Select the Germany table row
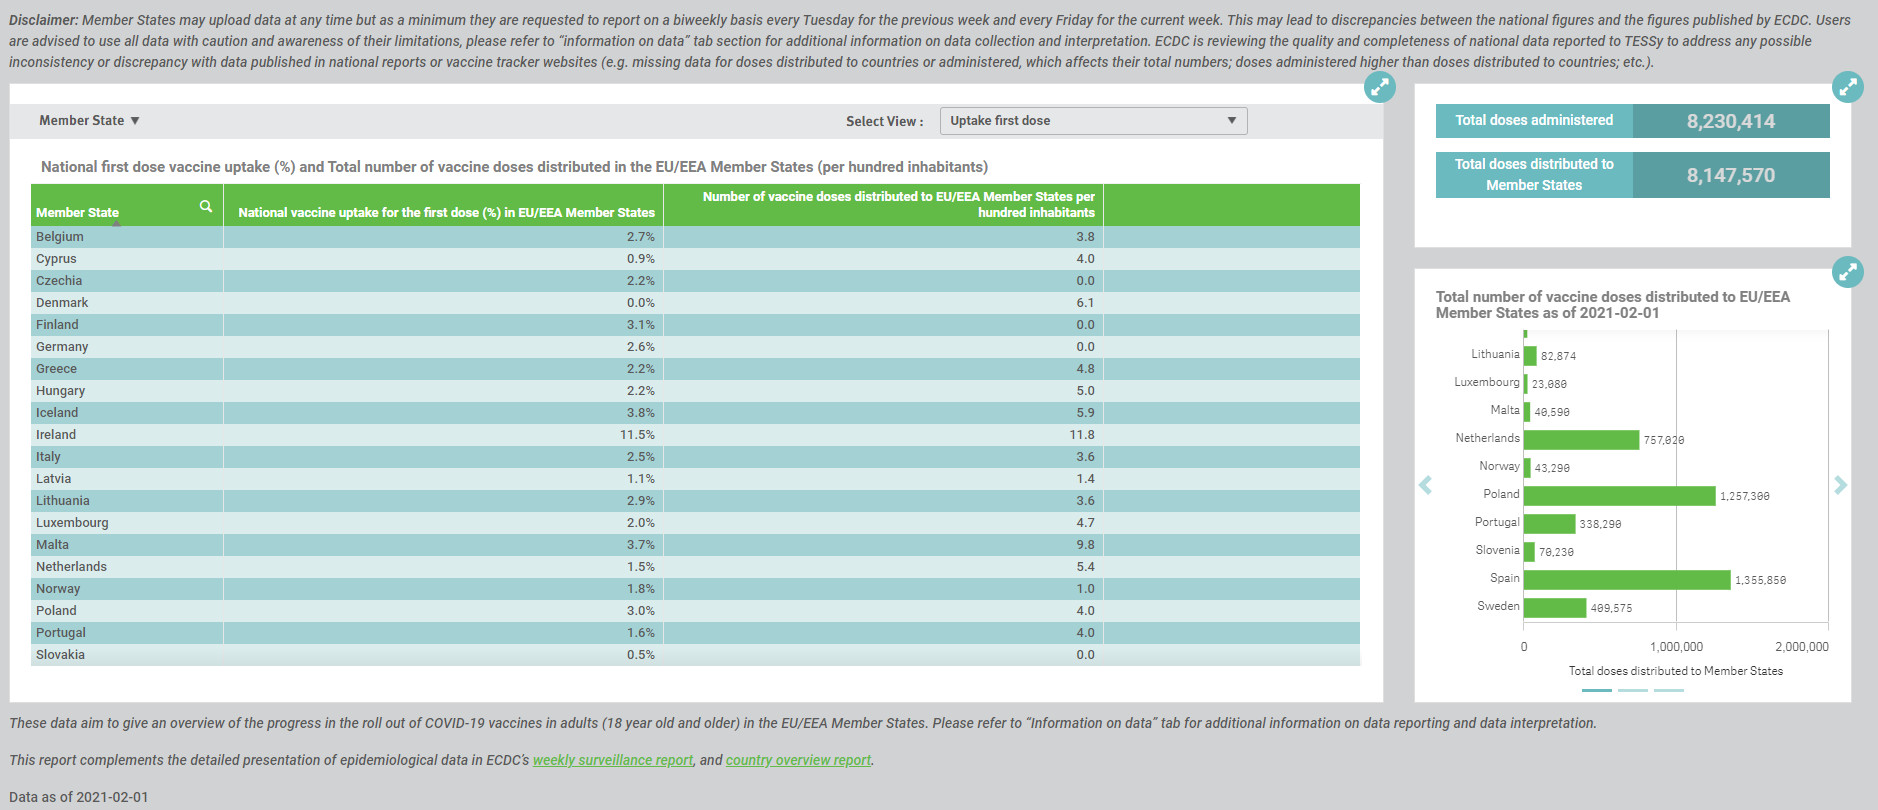This screenshot has height=810, width=1878. coord(695,347)
